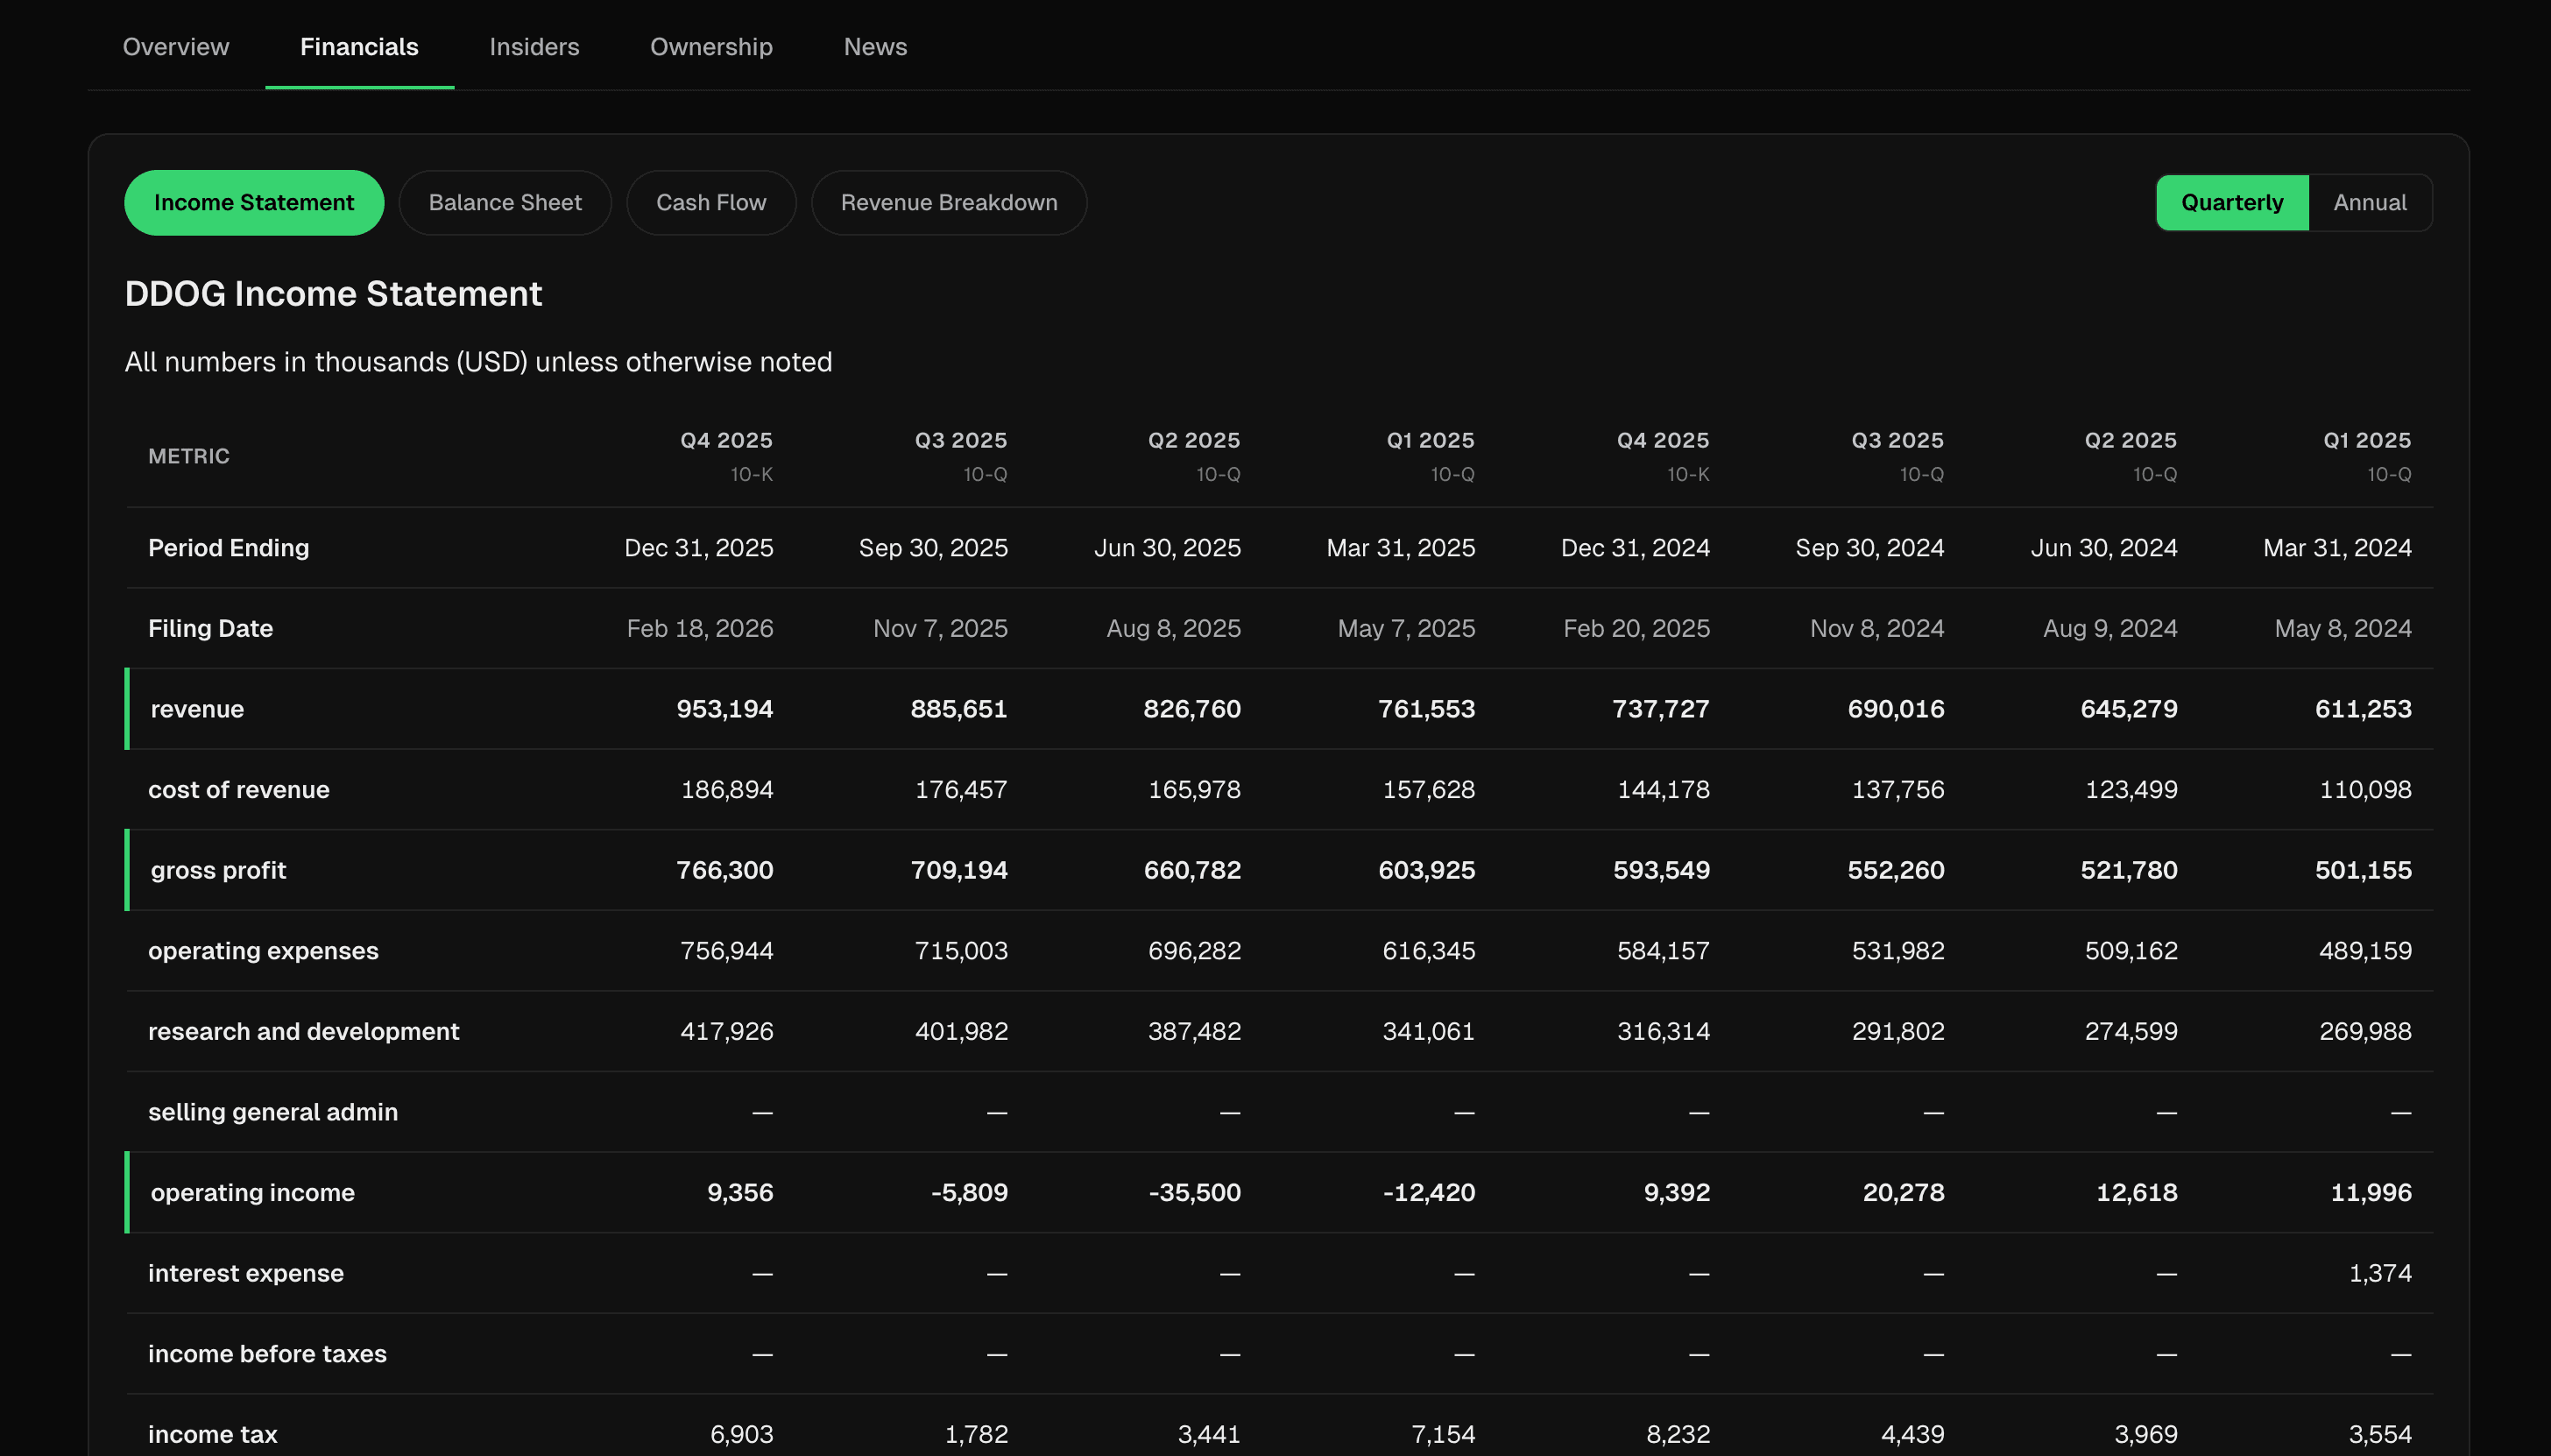Image resolution: width=2551 pixels, height=1456 pixels.
Task: Select the Income Statement pill
Action: coord(254,203)
